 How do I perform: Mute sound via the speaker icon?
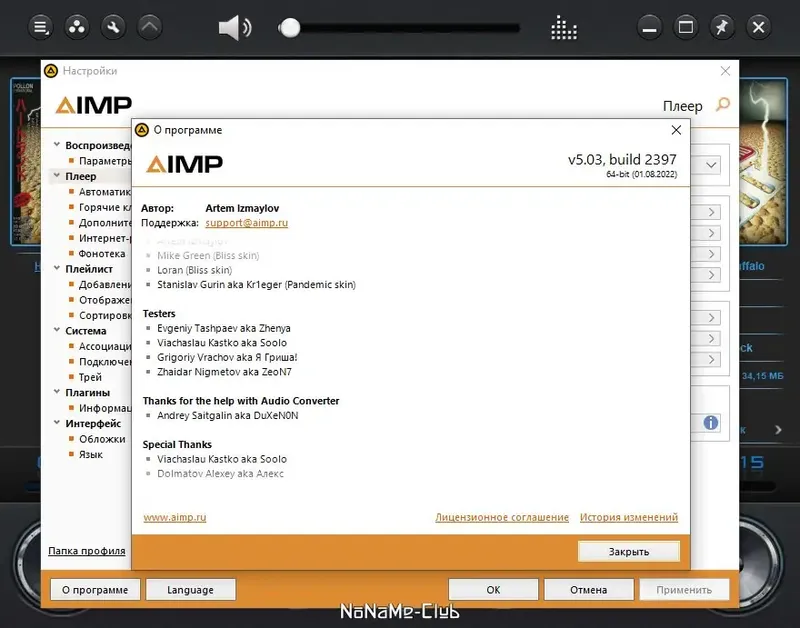point(233,27)
